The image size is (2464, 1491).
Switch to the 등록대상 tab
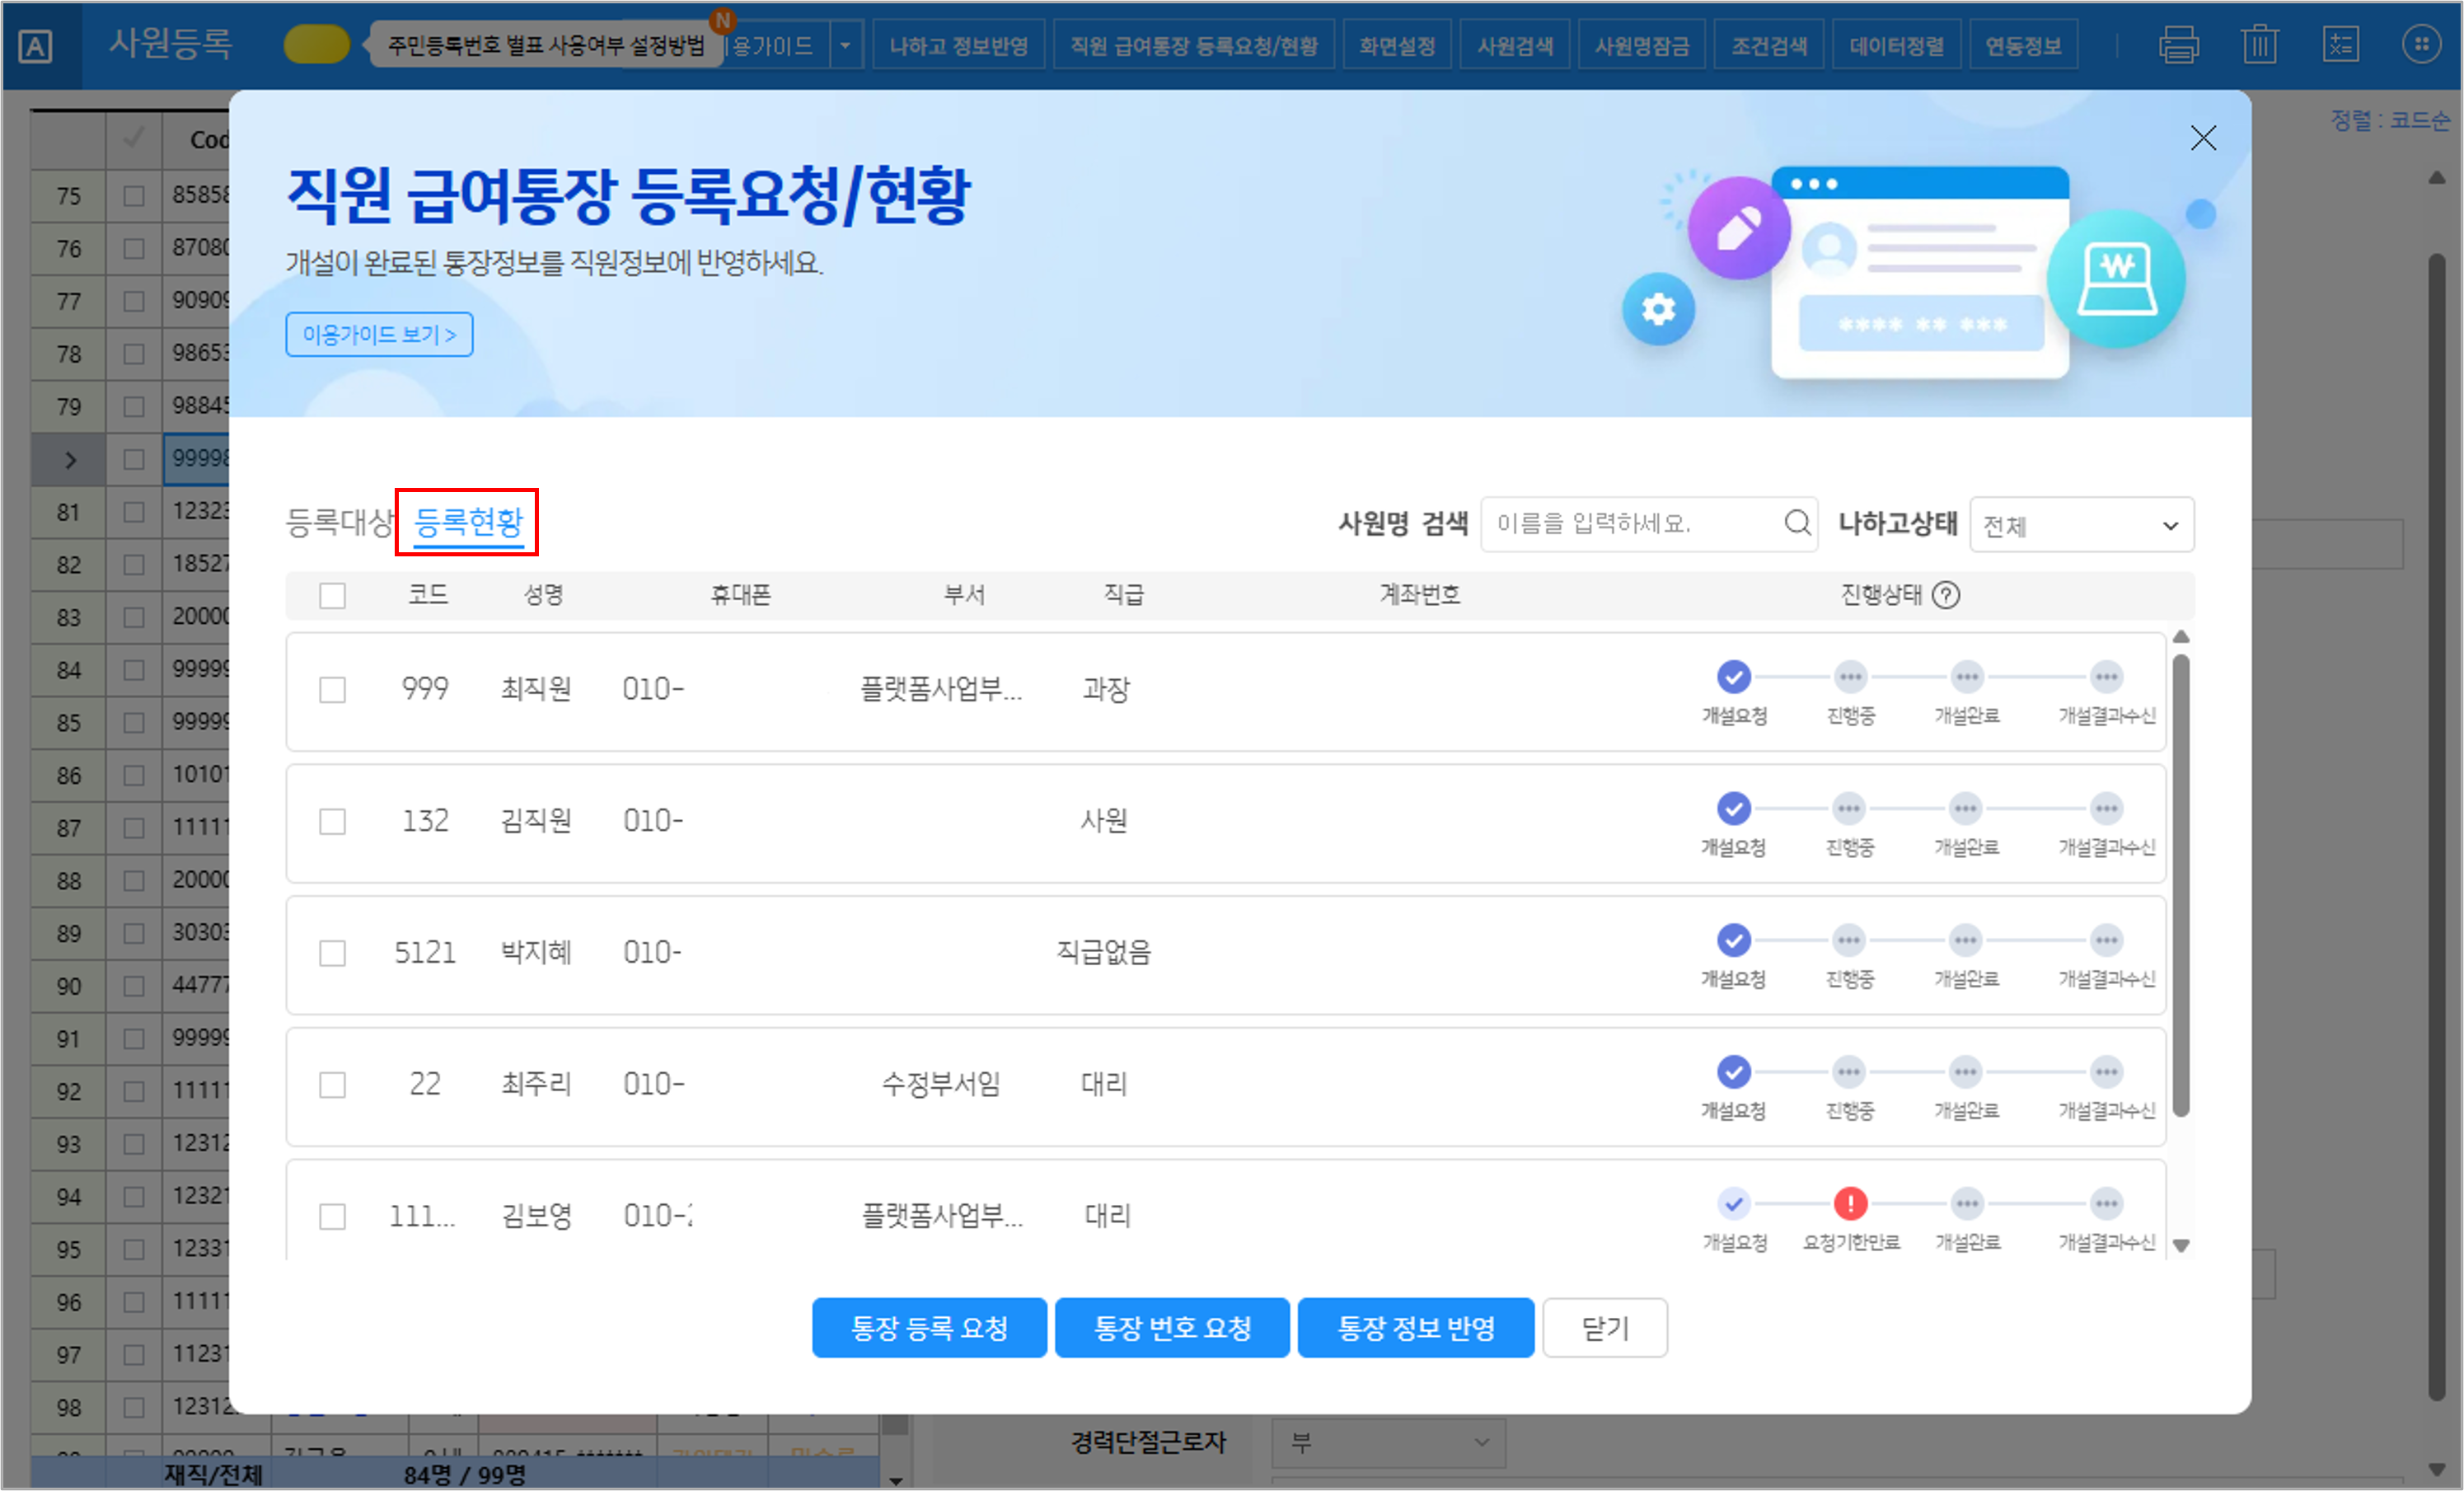point(340,522)
